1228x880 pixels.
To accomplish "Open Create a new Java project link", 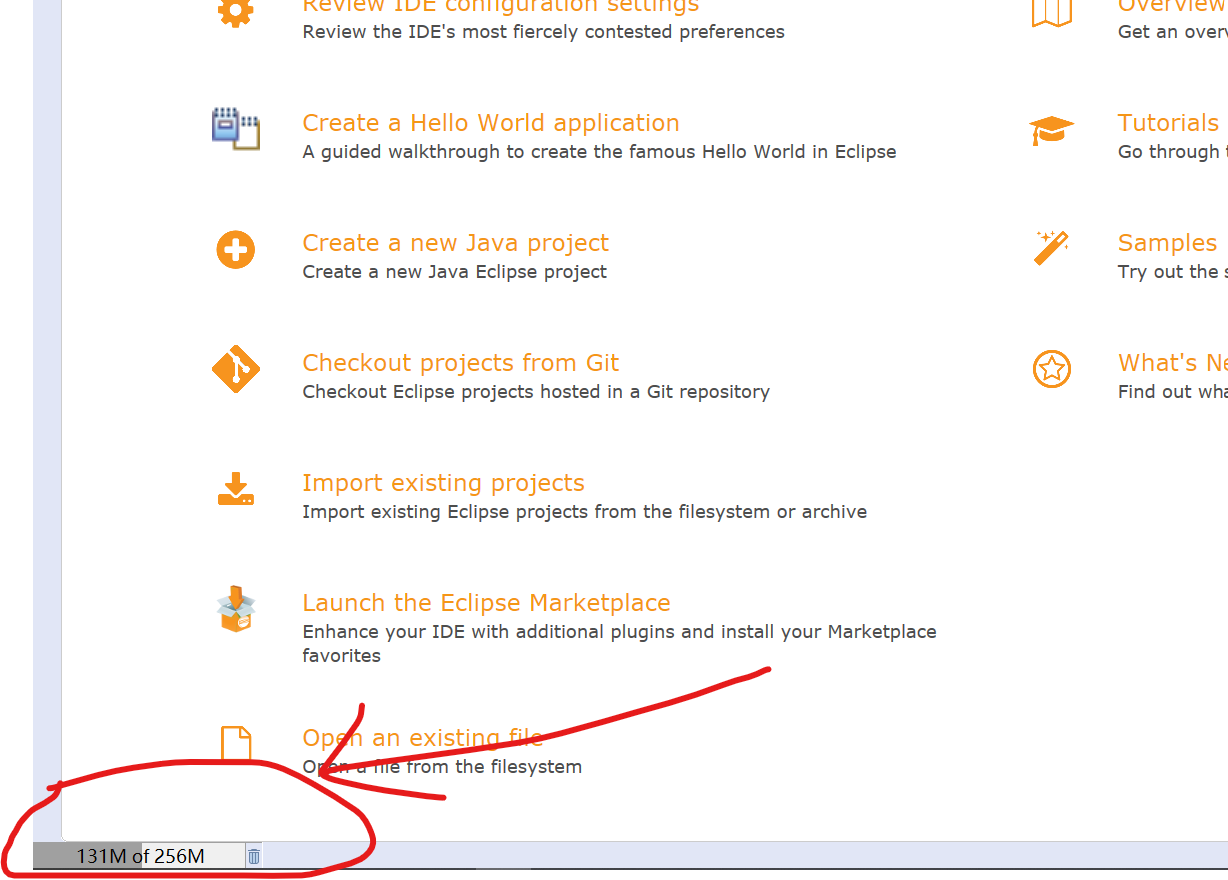I will tap(455, 243).
